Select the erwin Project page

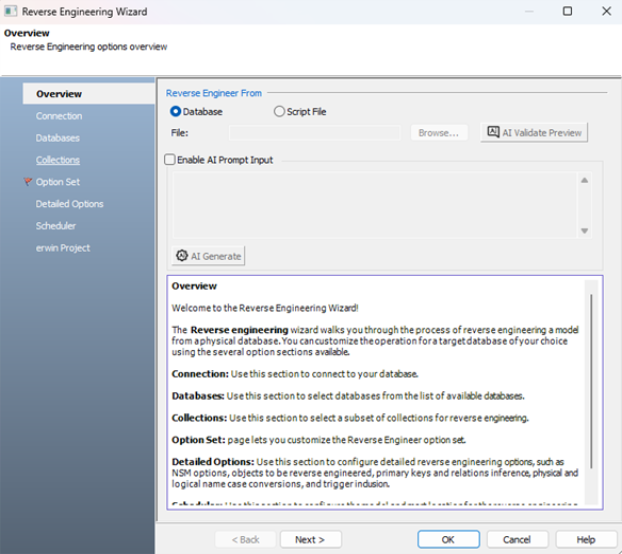(x=63, y=248)
